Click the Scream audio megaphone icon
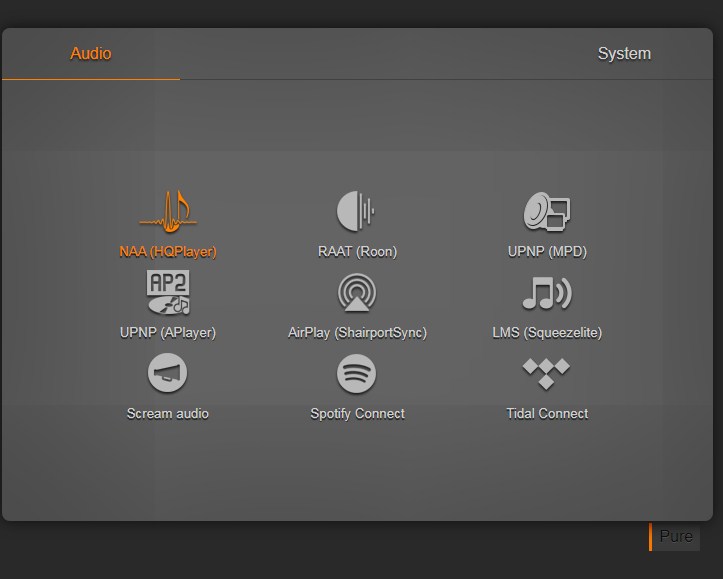This screenshot has height=579, width=723. pyautogui.click(x=168, y=374)
